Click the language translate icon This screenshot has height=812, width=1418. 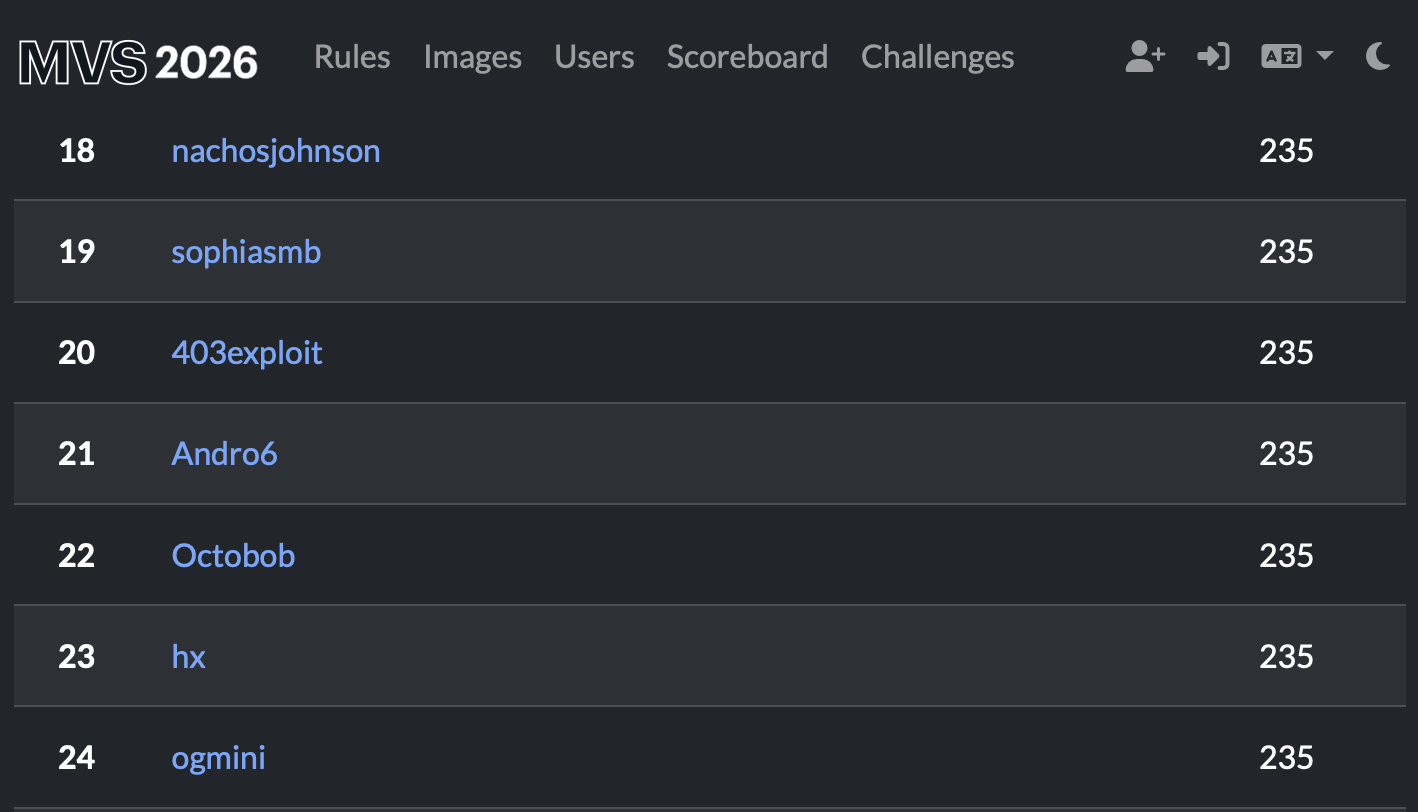tap(1281, 57)
